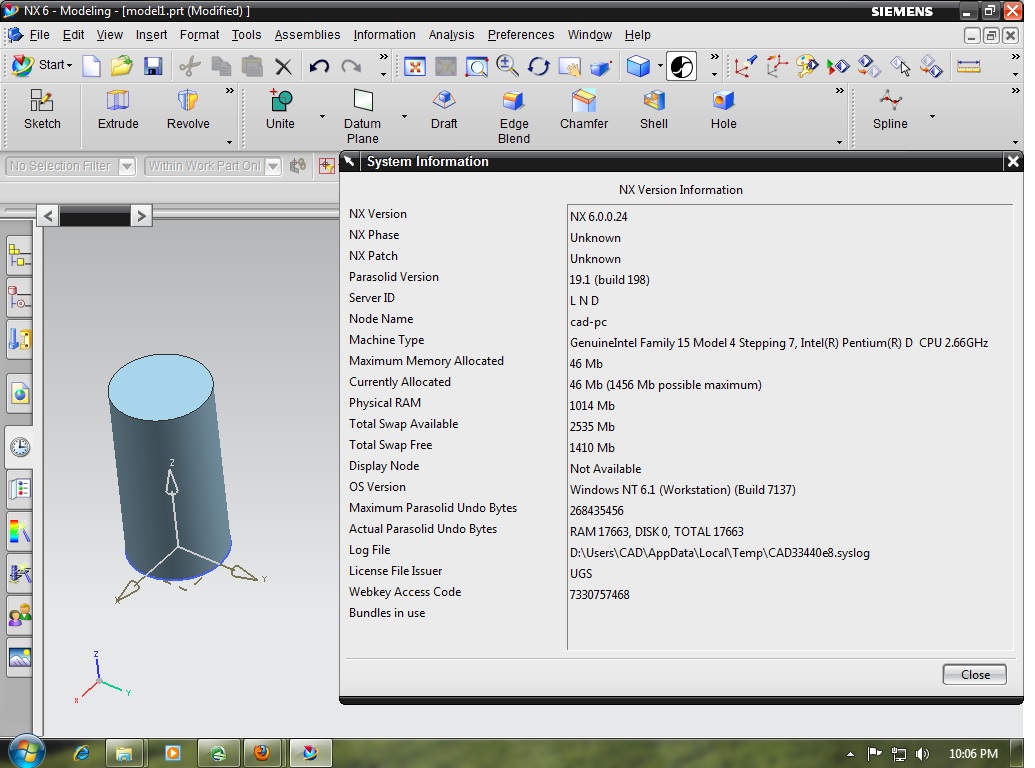Click the Delete X icon

pos(283,66)
